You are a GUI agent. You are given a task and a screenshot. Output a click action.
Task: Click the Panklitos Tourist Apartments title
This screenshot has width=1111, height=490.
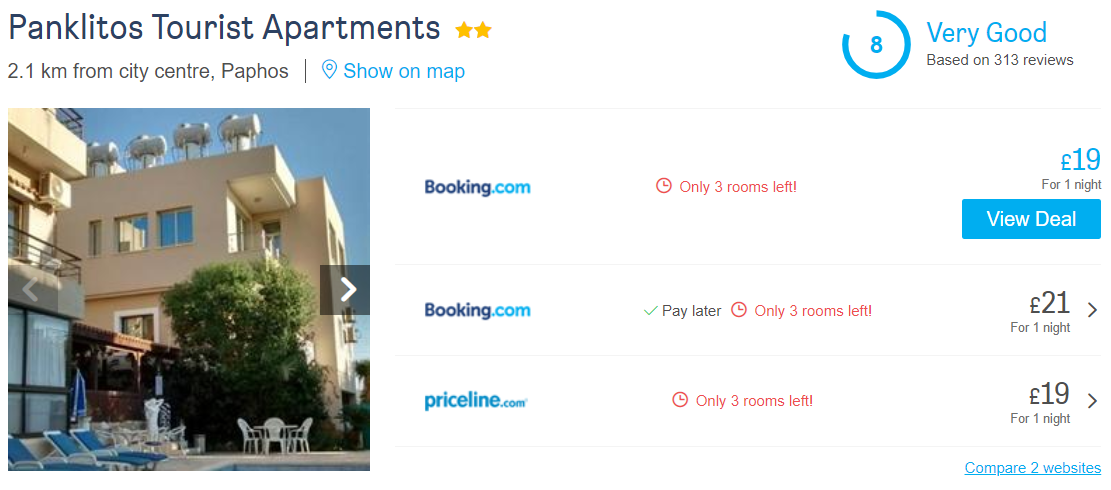[224, 28]
